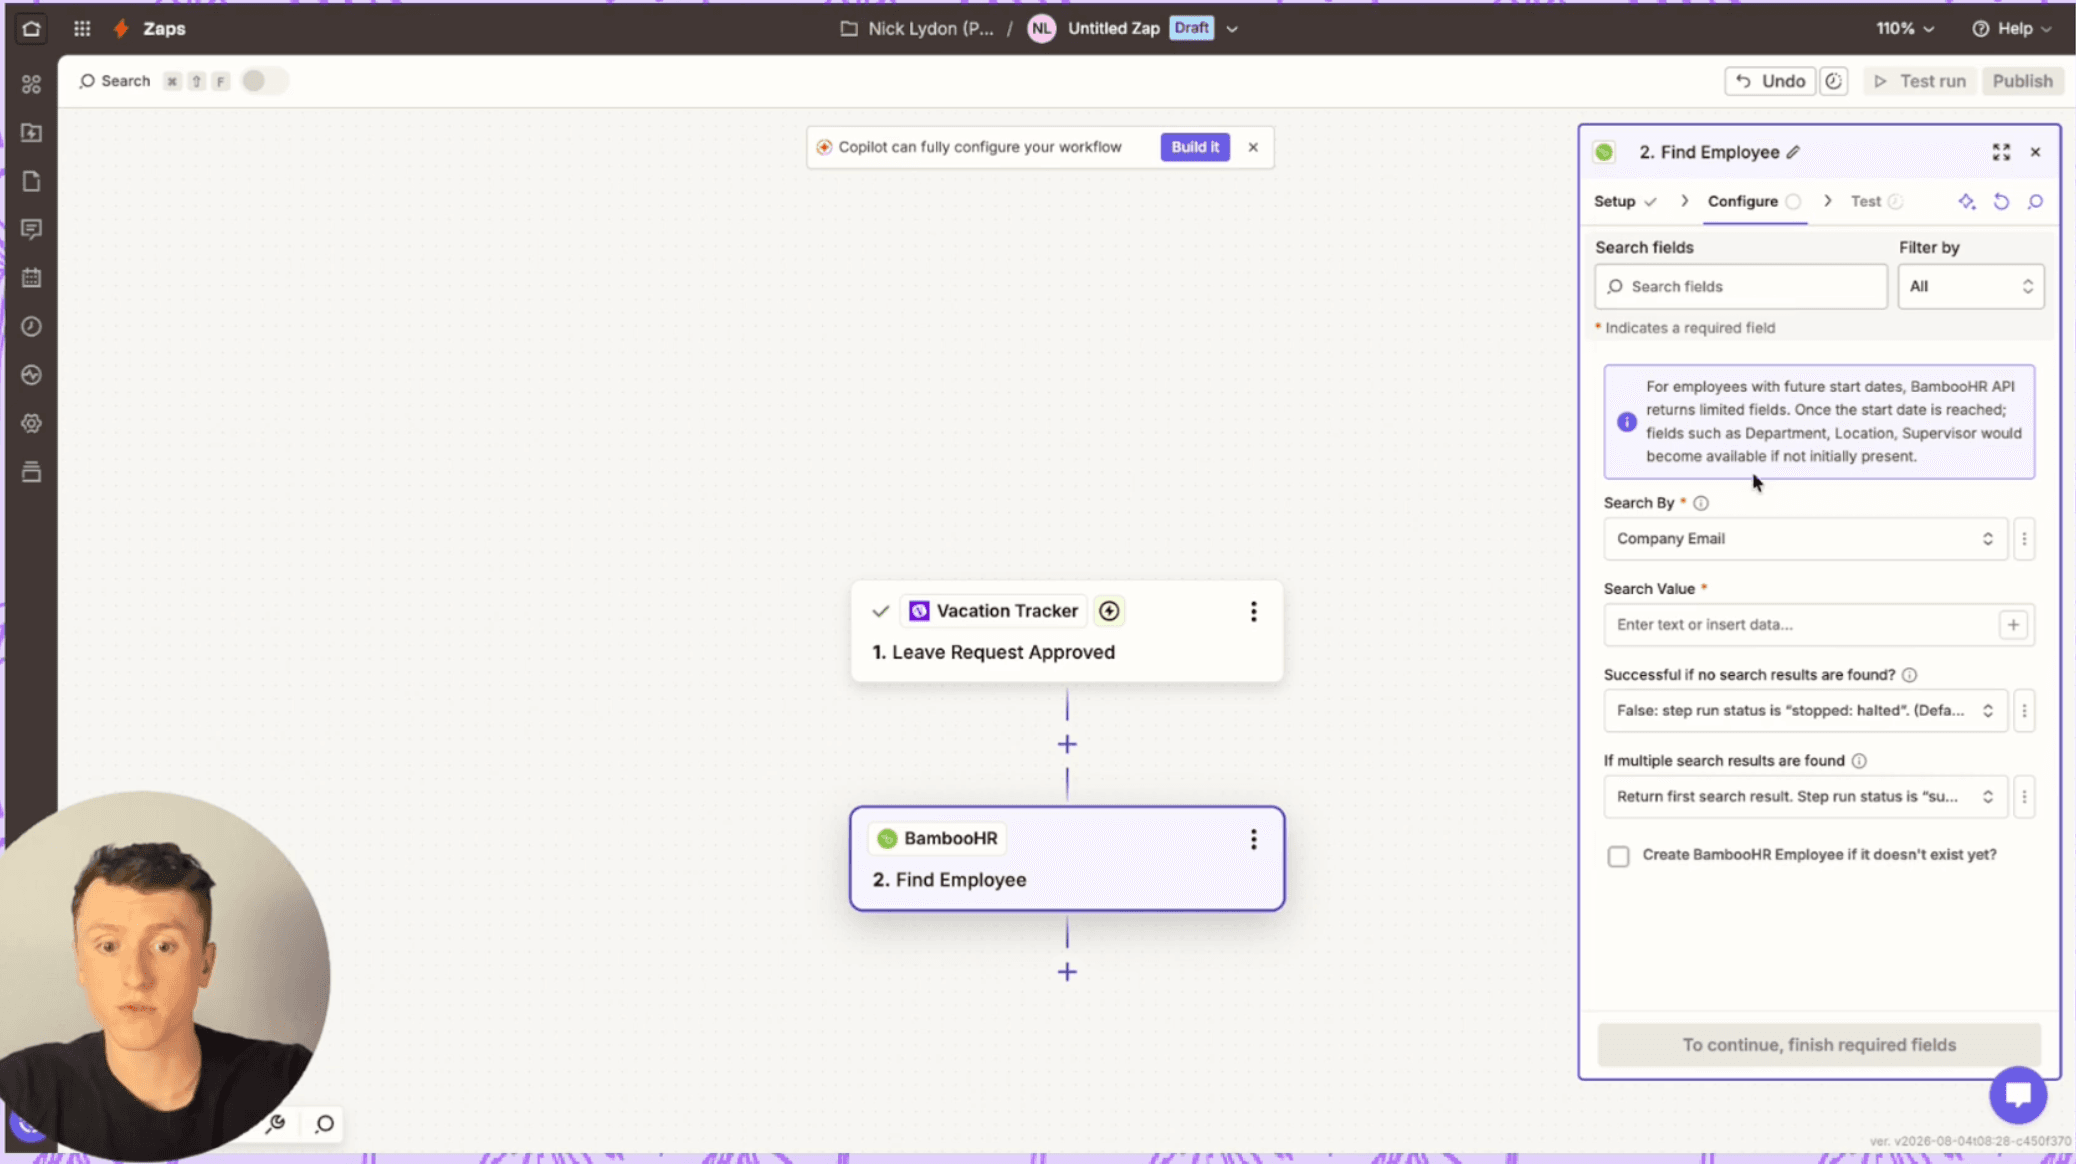Open the Search By Company Email dropdown

tap(1805, 539)
